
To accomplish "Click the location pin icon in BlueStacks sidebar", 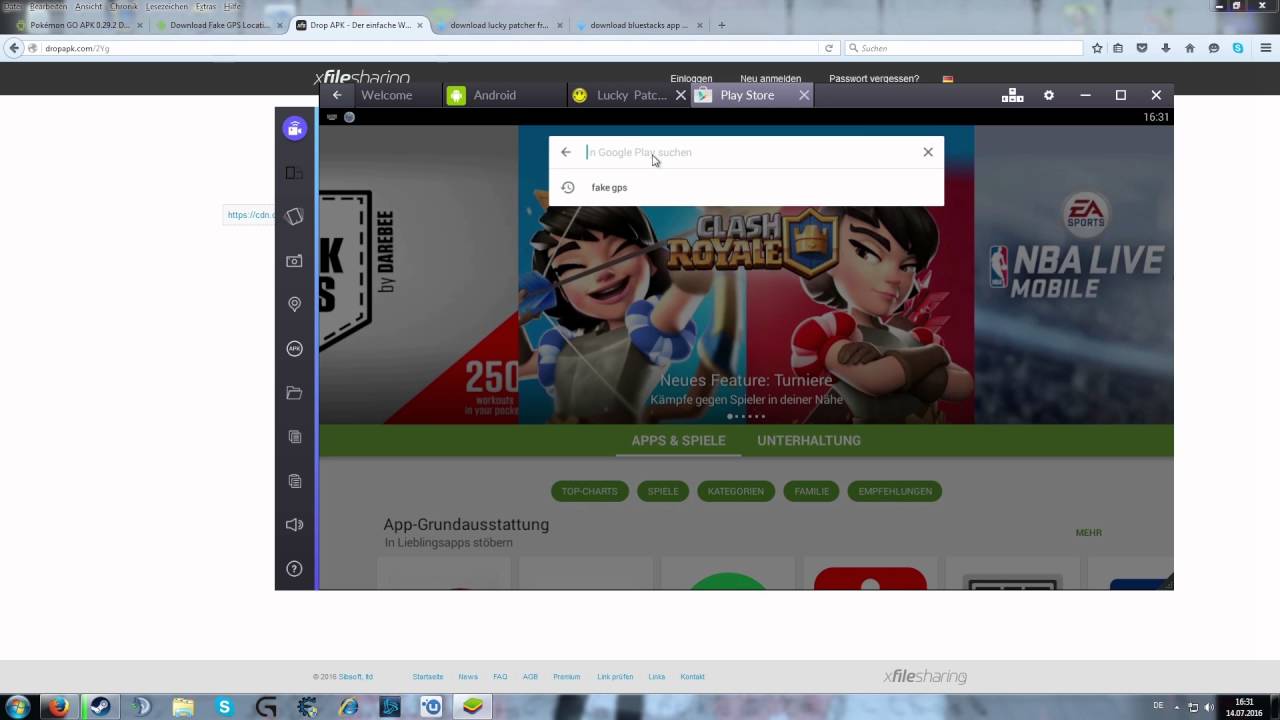I will coord(294,304).
